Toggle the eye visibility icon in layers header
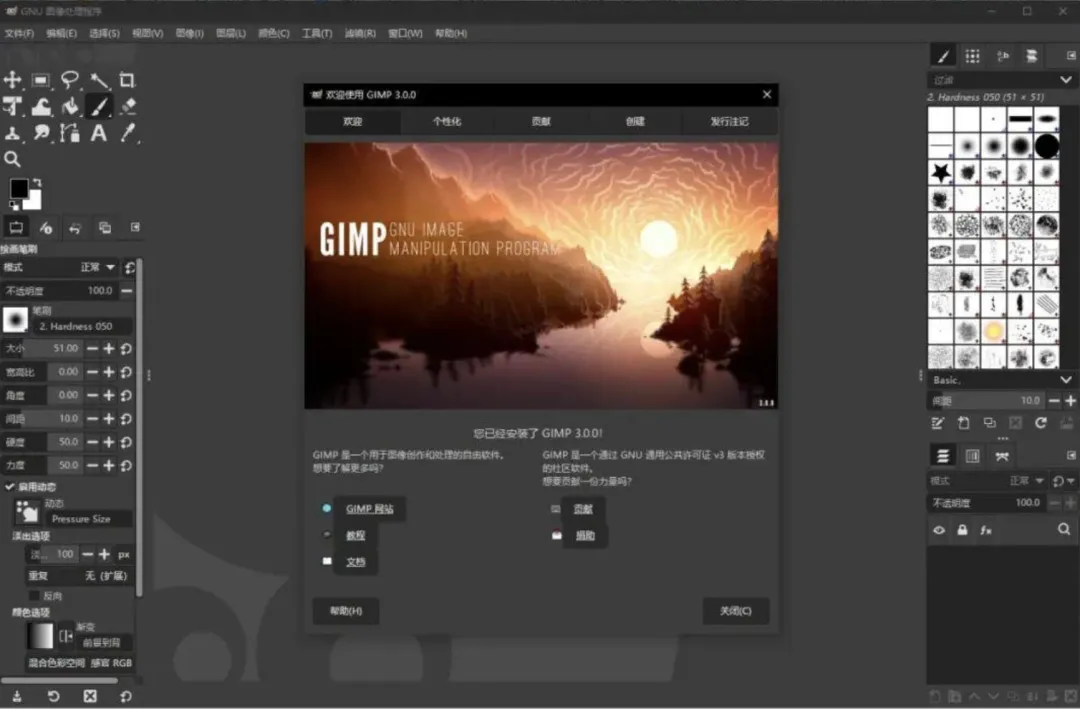This screenshot has width=1080, height=709. point(939,530)
